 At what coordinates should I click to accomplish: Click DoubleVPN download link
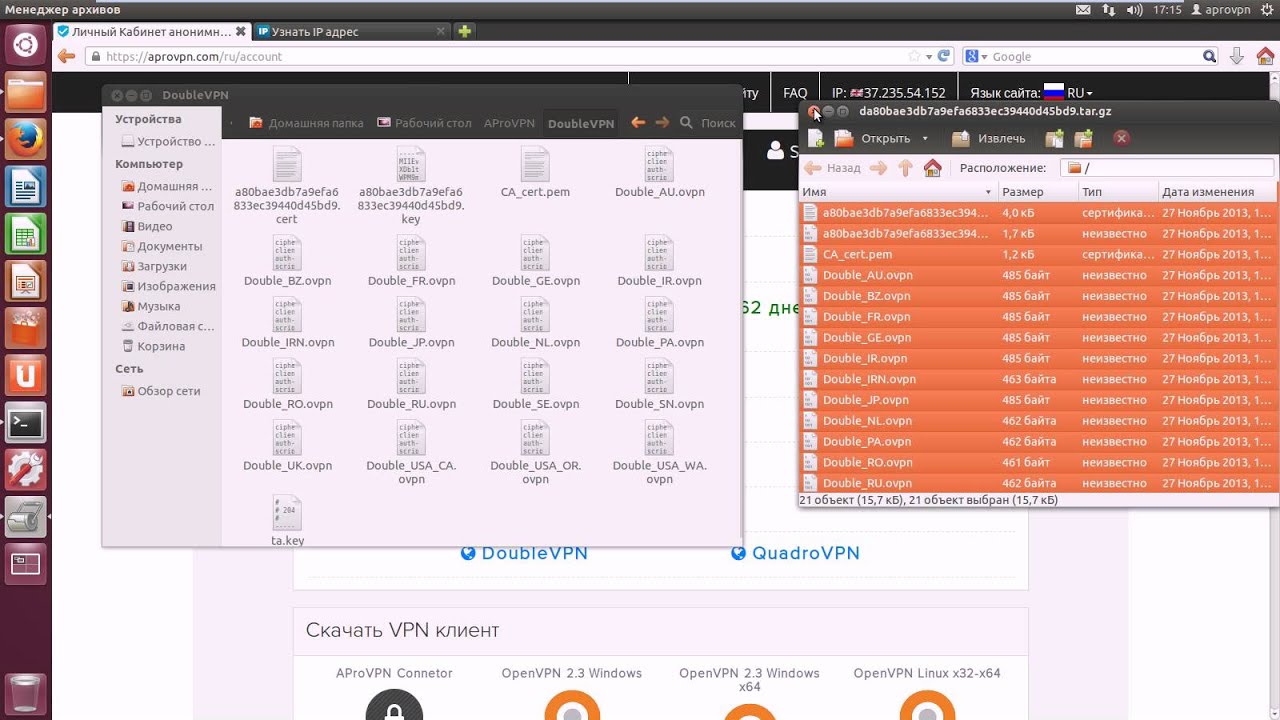click(x=524, y=553)
